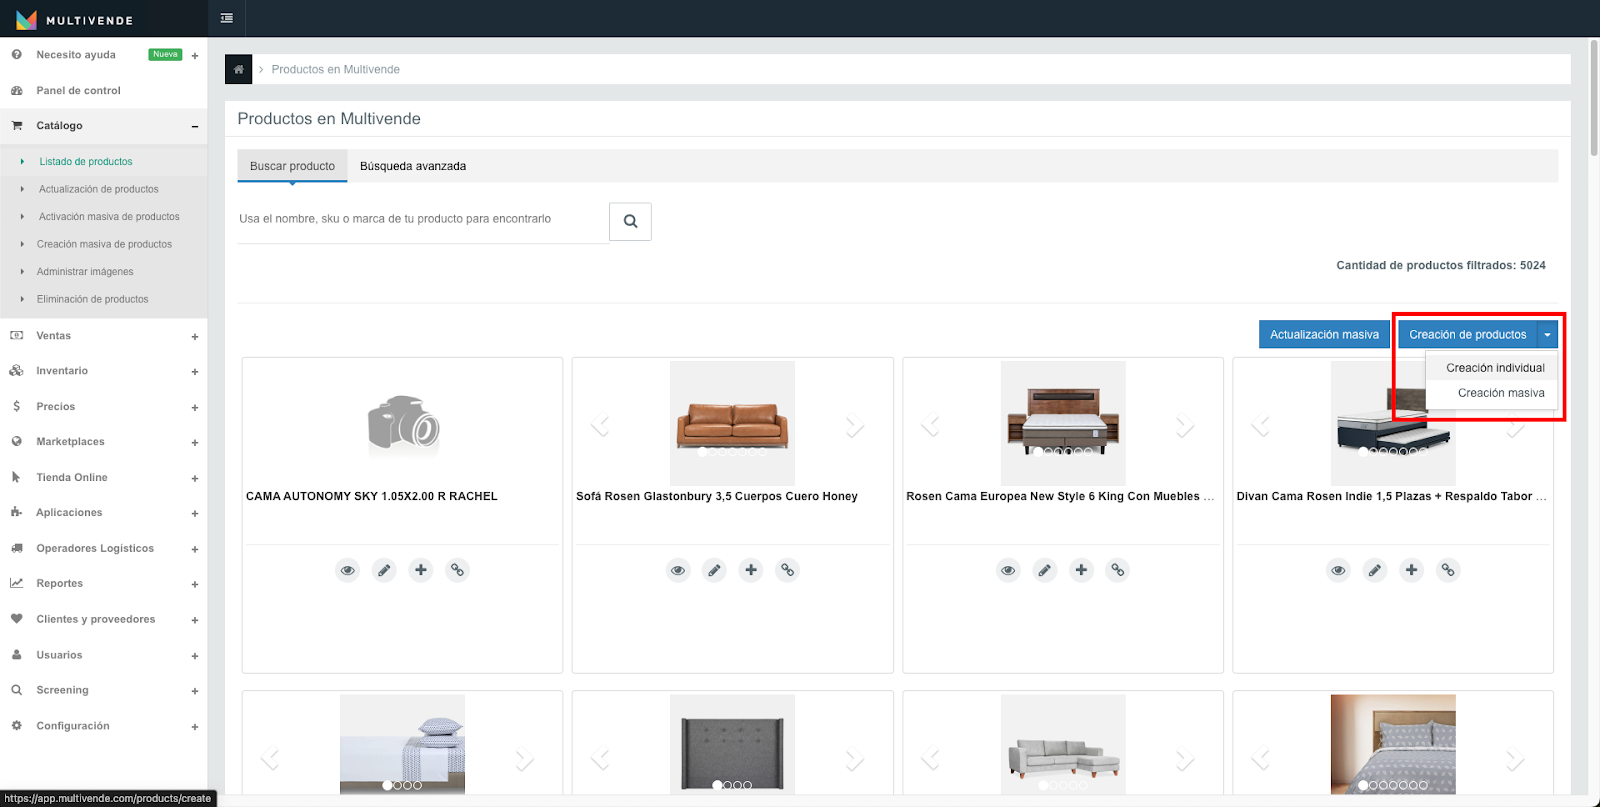Click the Nueva badge next to Necesito ayuda
Viewport: 1600px width, 807px height.
165,54
